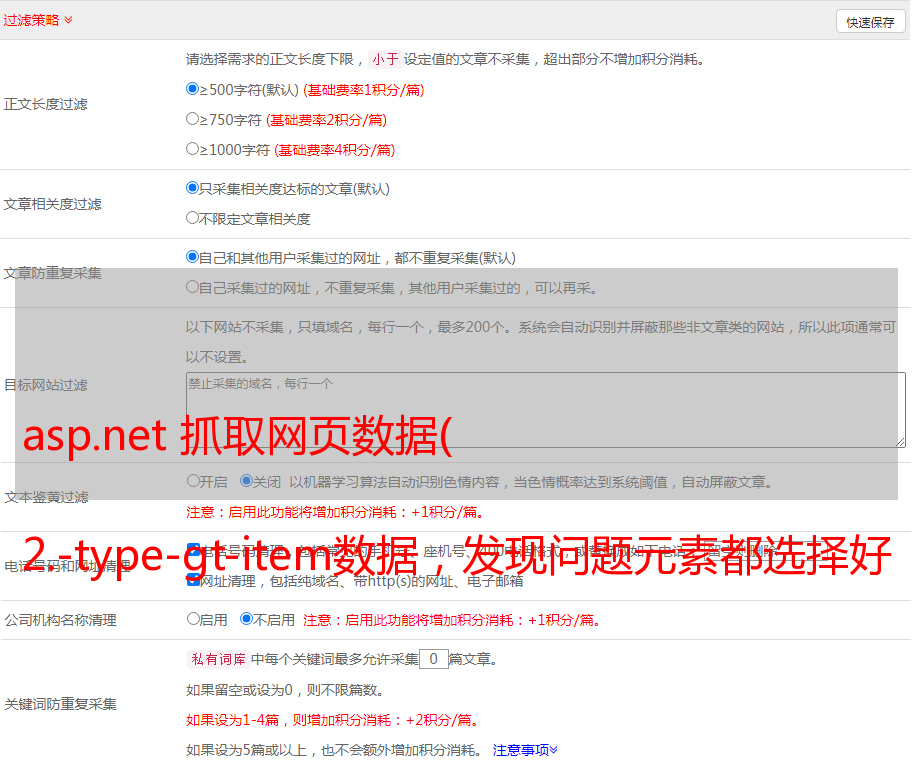Focus the 禁止采集的域名 text area
This screenshot has width=912, height=768.
(546, 410)
